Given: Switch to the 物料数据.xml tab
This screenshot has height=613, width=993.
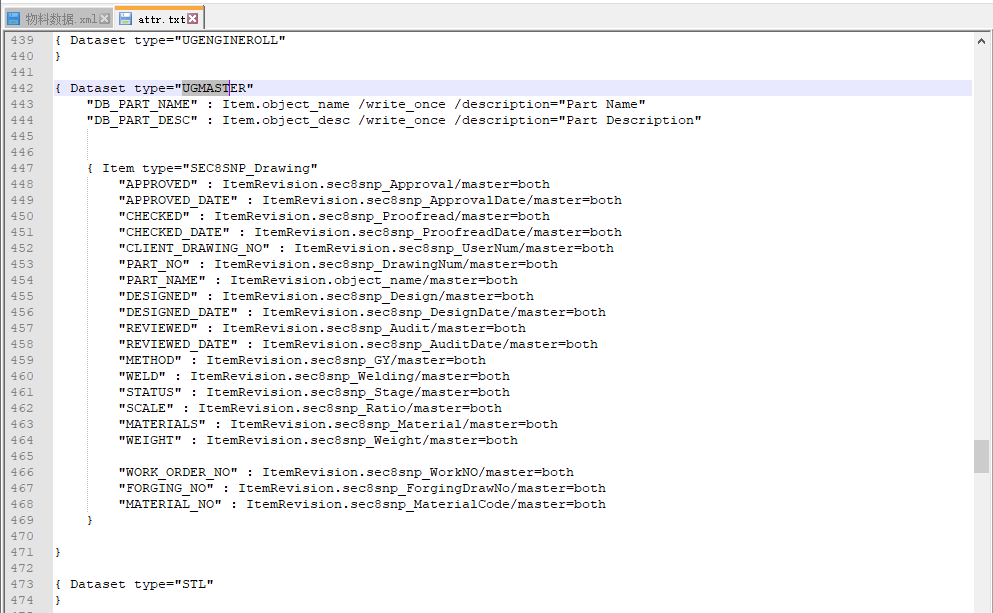Looking at the screenshot, I should tap(59, 19).
